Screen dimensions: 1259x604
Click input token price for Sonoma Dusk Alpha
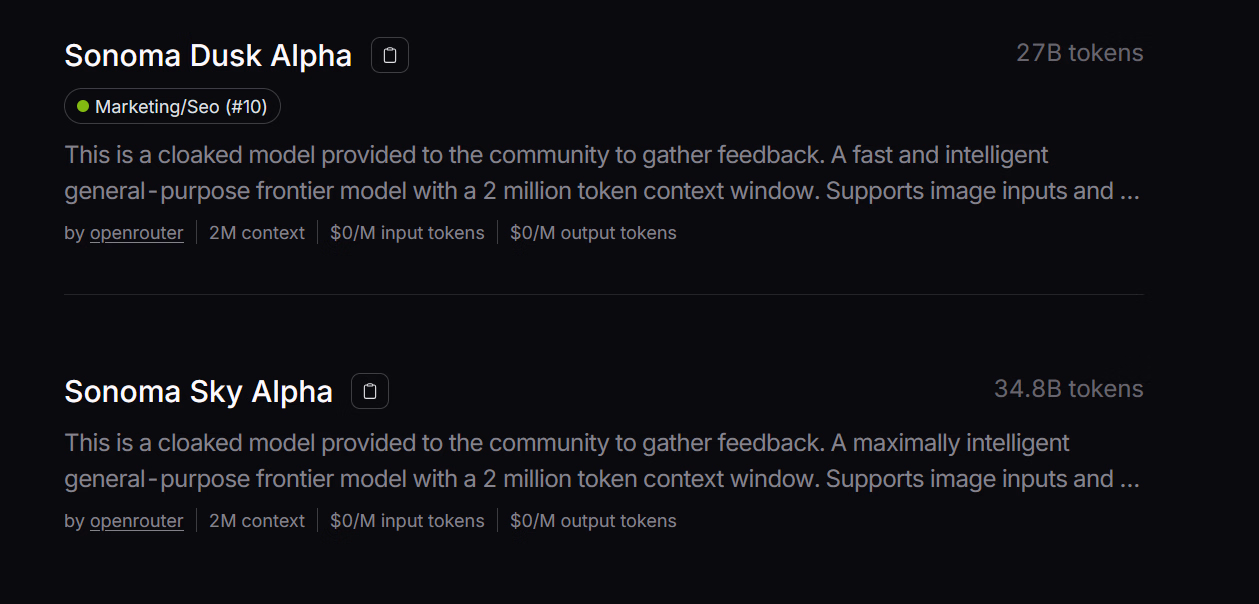407,233
